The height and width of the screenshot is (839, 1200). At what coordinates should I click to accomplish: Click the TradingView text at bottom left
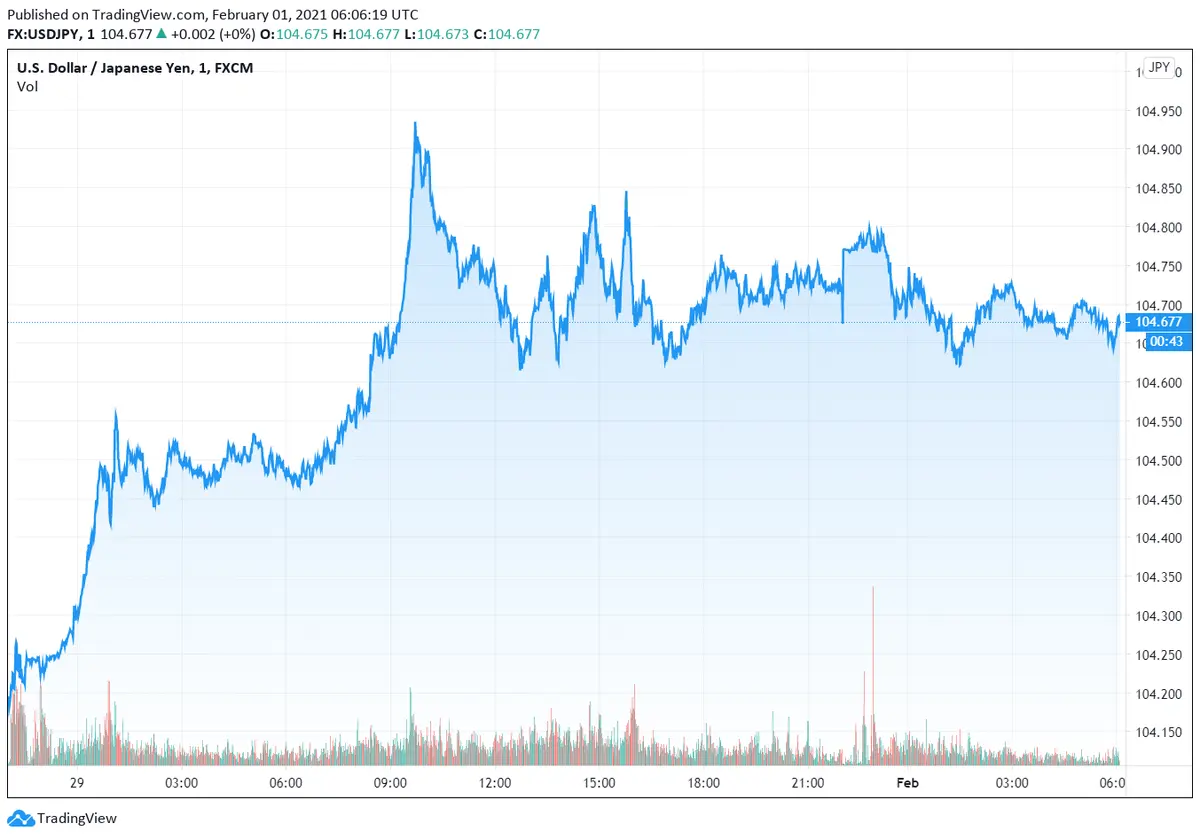click(x=77, y=819)
